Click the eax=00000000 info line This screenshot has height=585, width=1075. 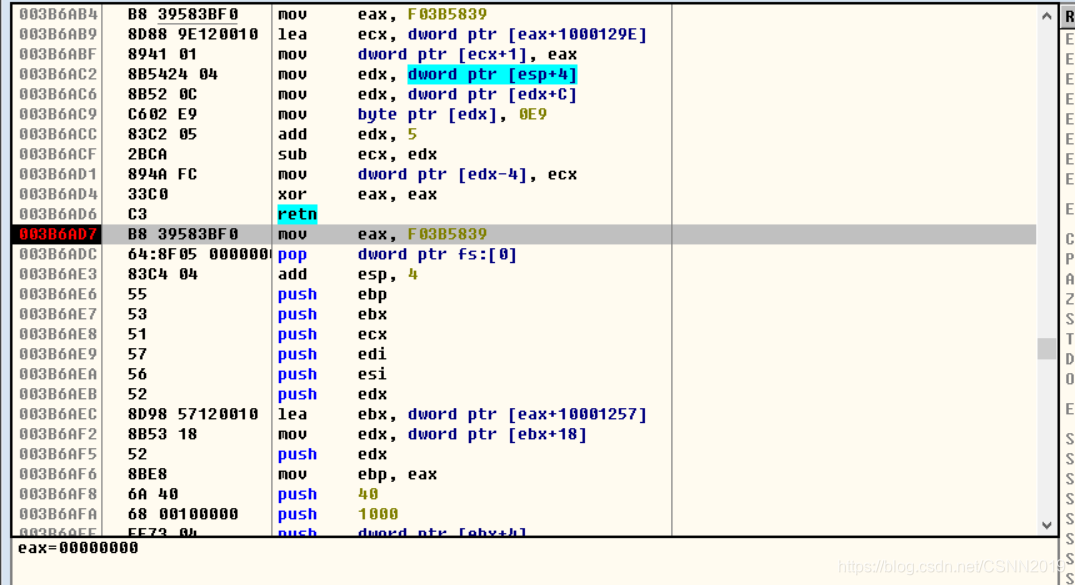click(x=78, y=548)
